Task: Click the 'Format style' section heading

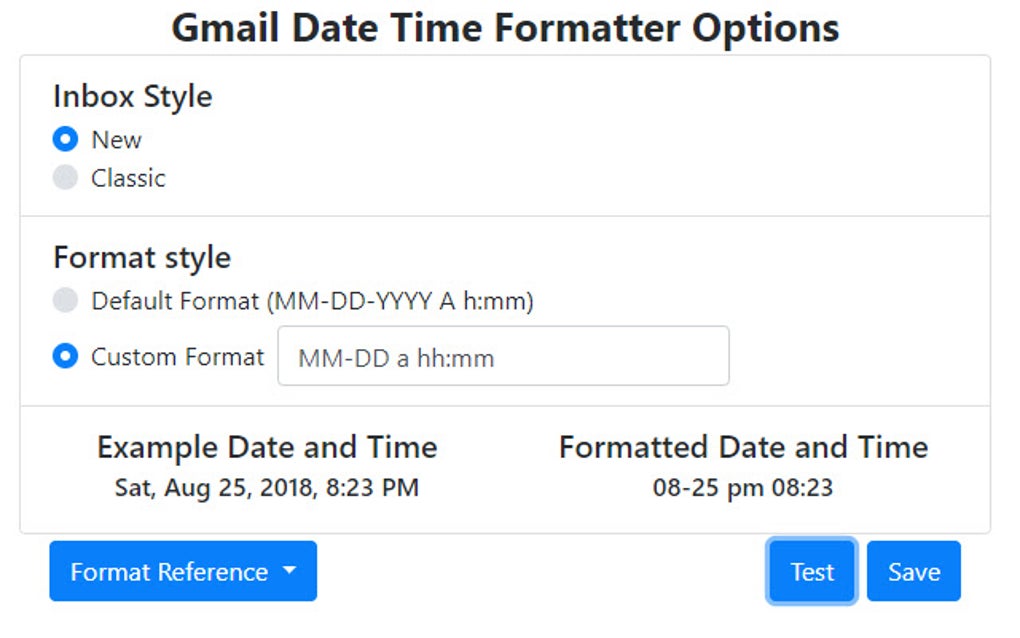Action: (x=139, y=257)
